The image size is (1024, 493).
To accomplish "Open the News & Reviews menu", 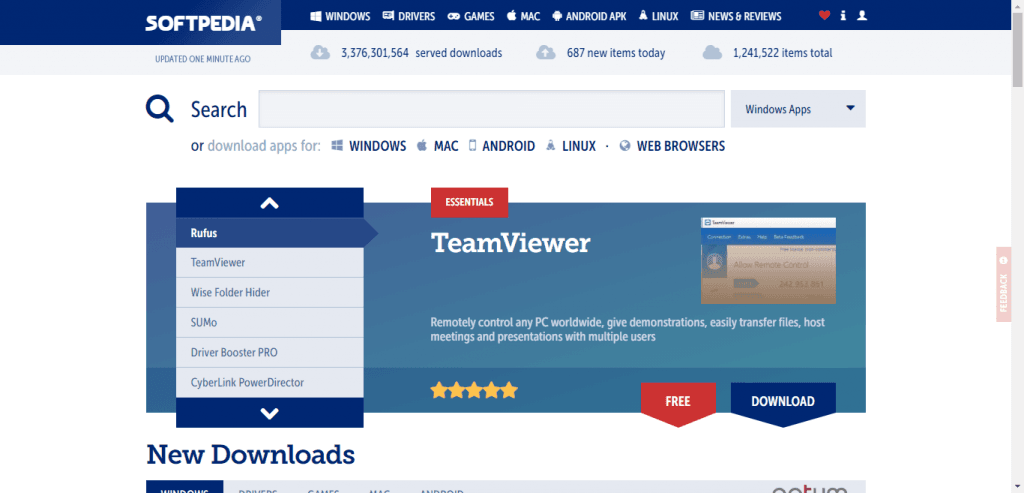I will coord(752,16).
